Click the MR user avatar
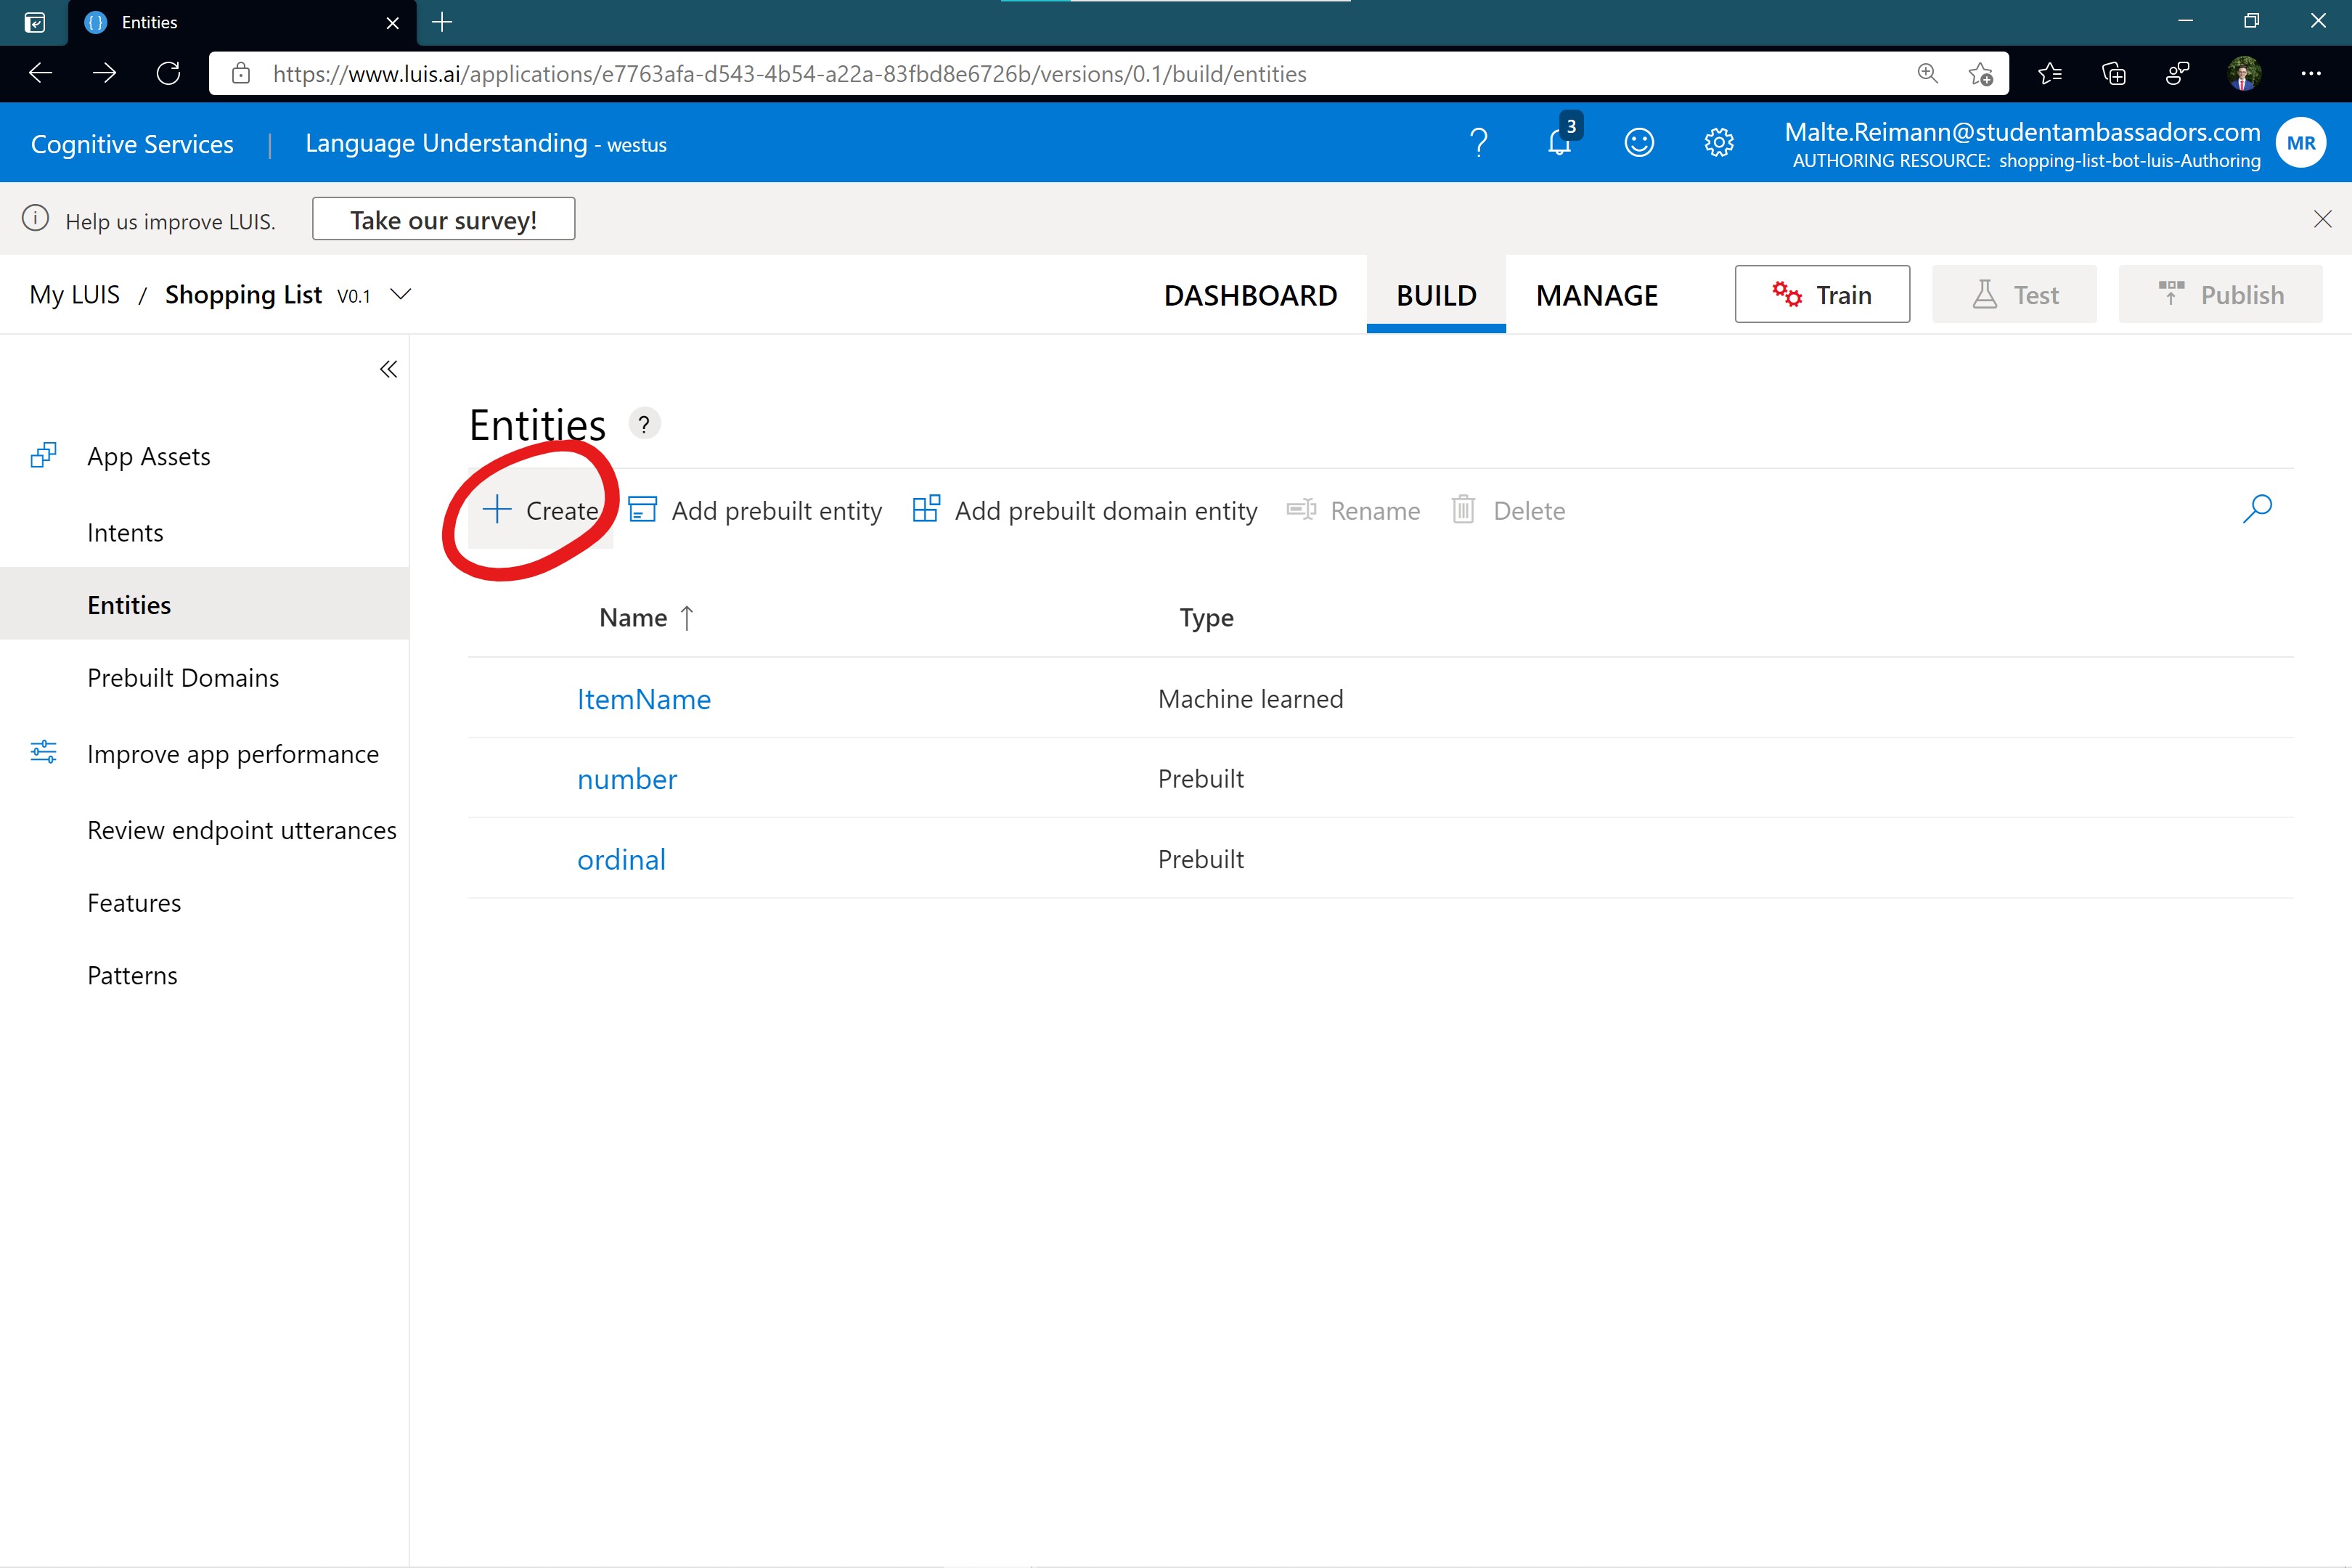Viewport: 2352px width, 1568px height. (2300, 143)
